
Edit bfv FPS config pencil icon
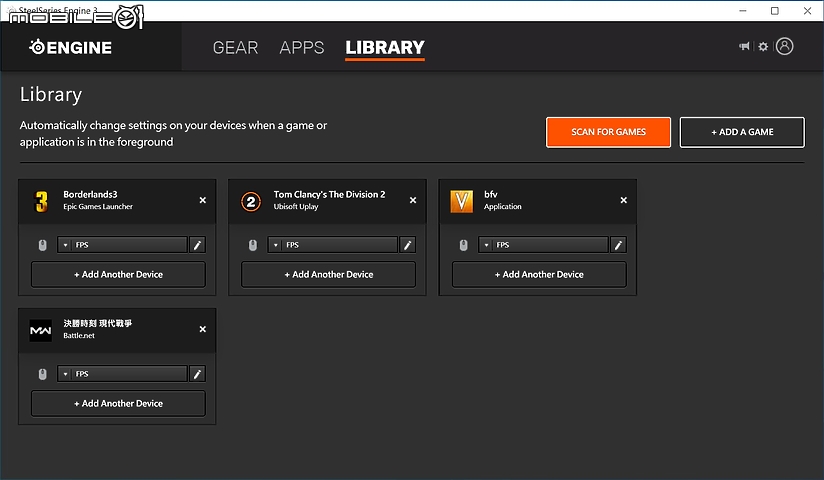619,245
